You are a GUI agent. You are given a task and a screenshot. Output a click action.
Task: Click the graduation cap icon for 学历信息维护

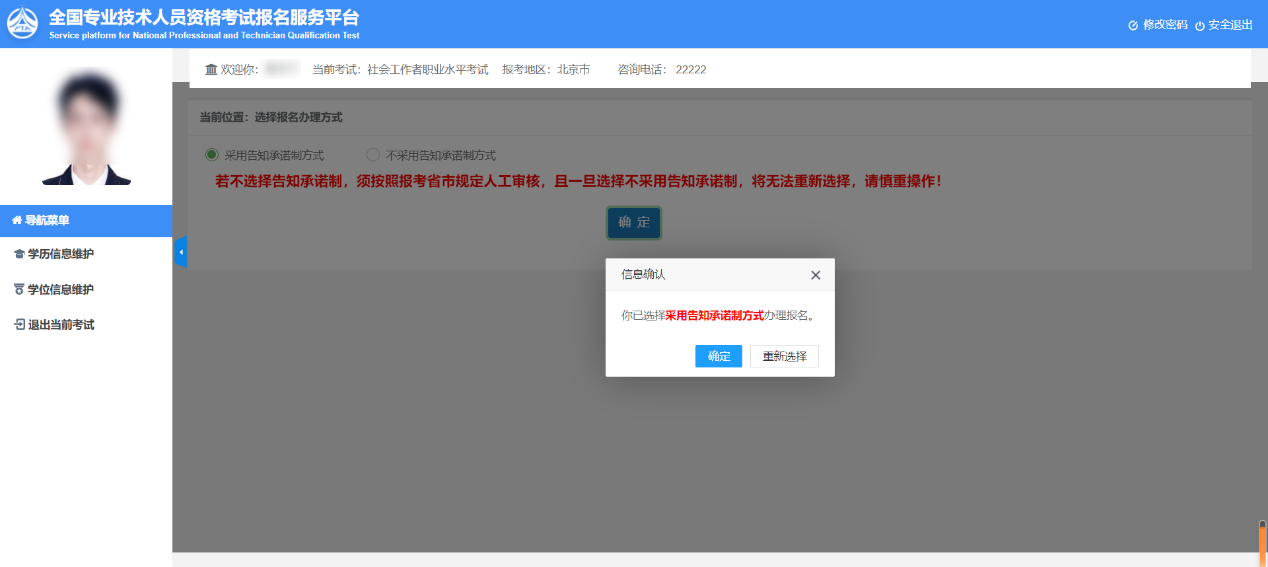point(18,255)
